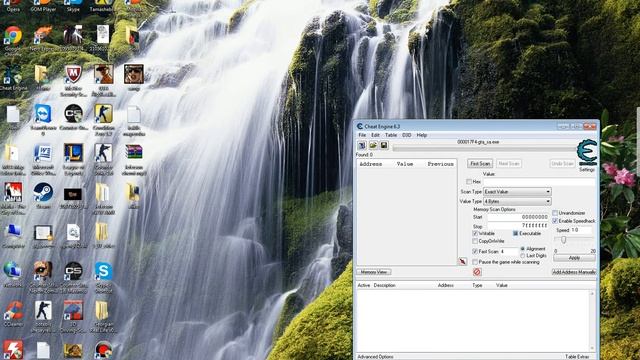Image resolution: width=640 pixels, height=360 pixels.
Task: Open the CCleaner desktop shortcut
Action: click(x=13, y=310)
